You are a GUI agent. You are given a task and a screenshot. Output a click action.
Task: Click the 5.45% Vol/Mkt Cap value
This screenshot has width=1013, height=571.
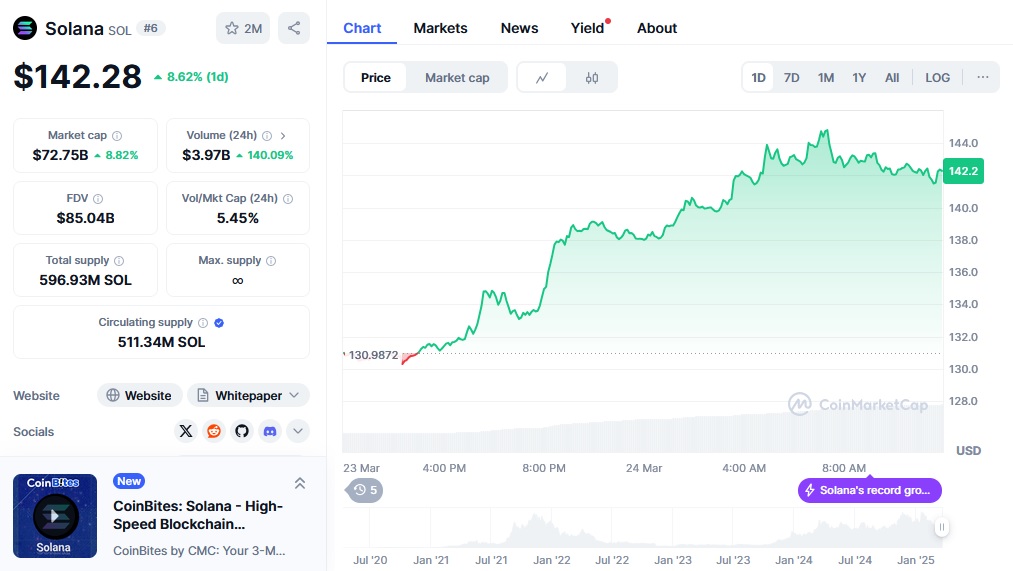(x=238, y=218)
